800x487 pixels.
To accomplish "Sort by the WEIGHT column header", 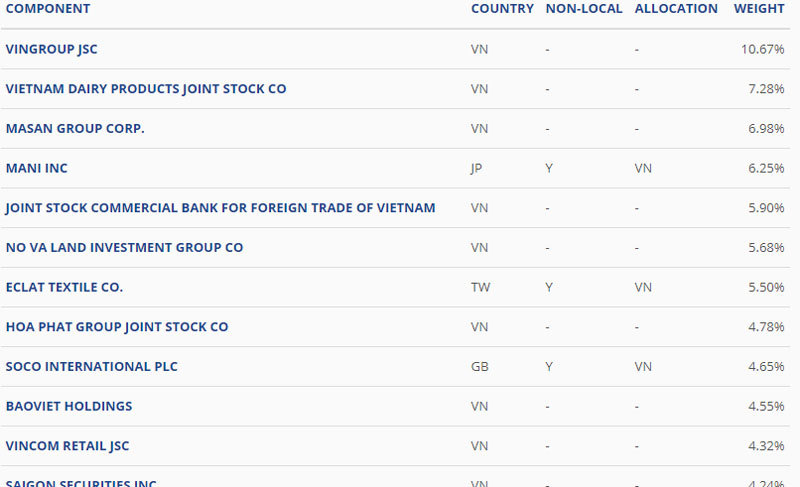I will pos(759,9).
